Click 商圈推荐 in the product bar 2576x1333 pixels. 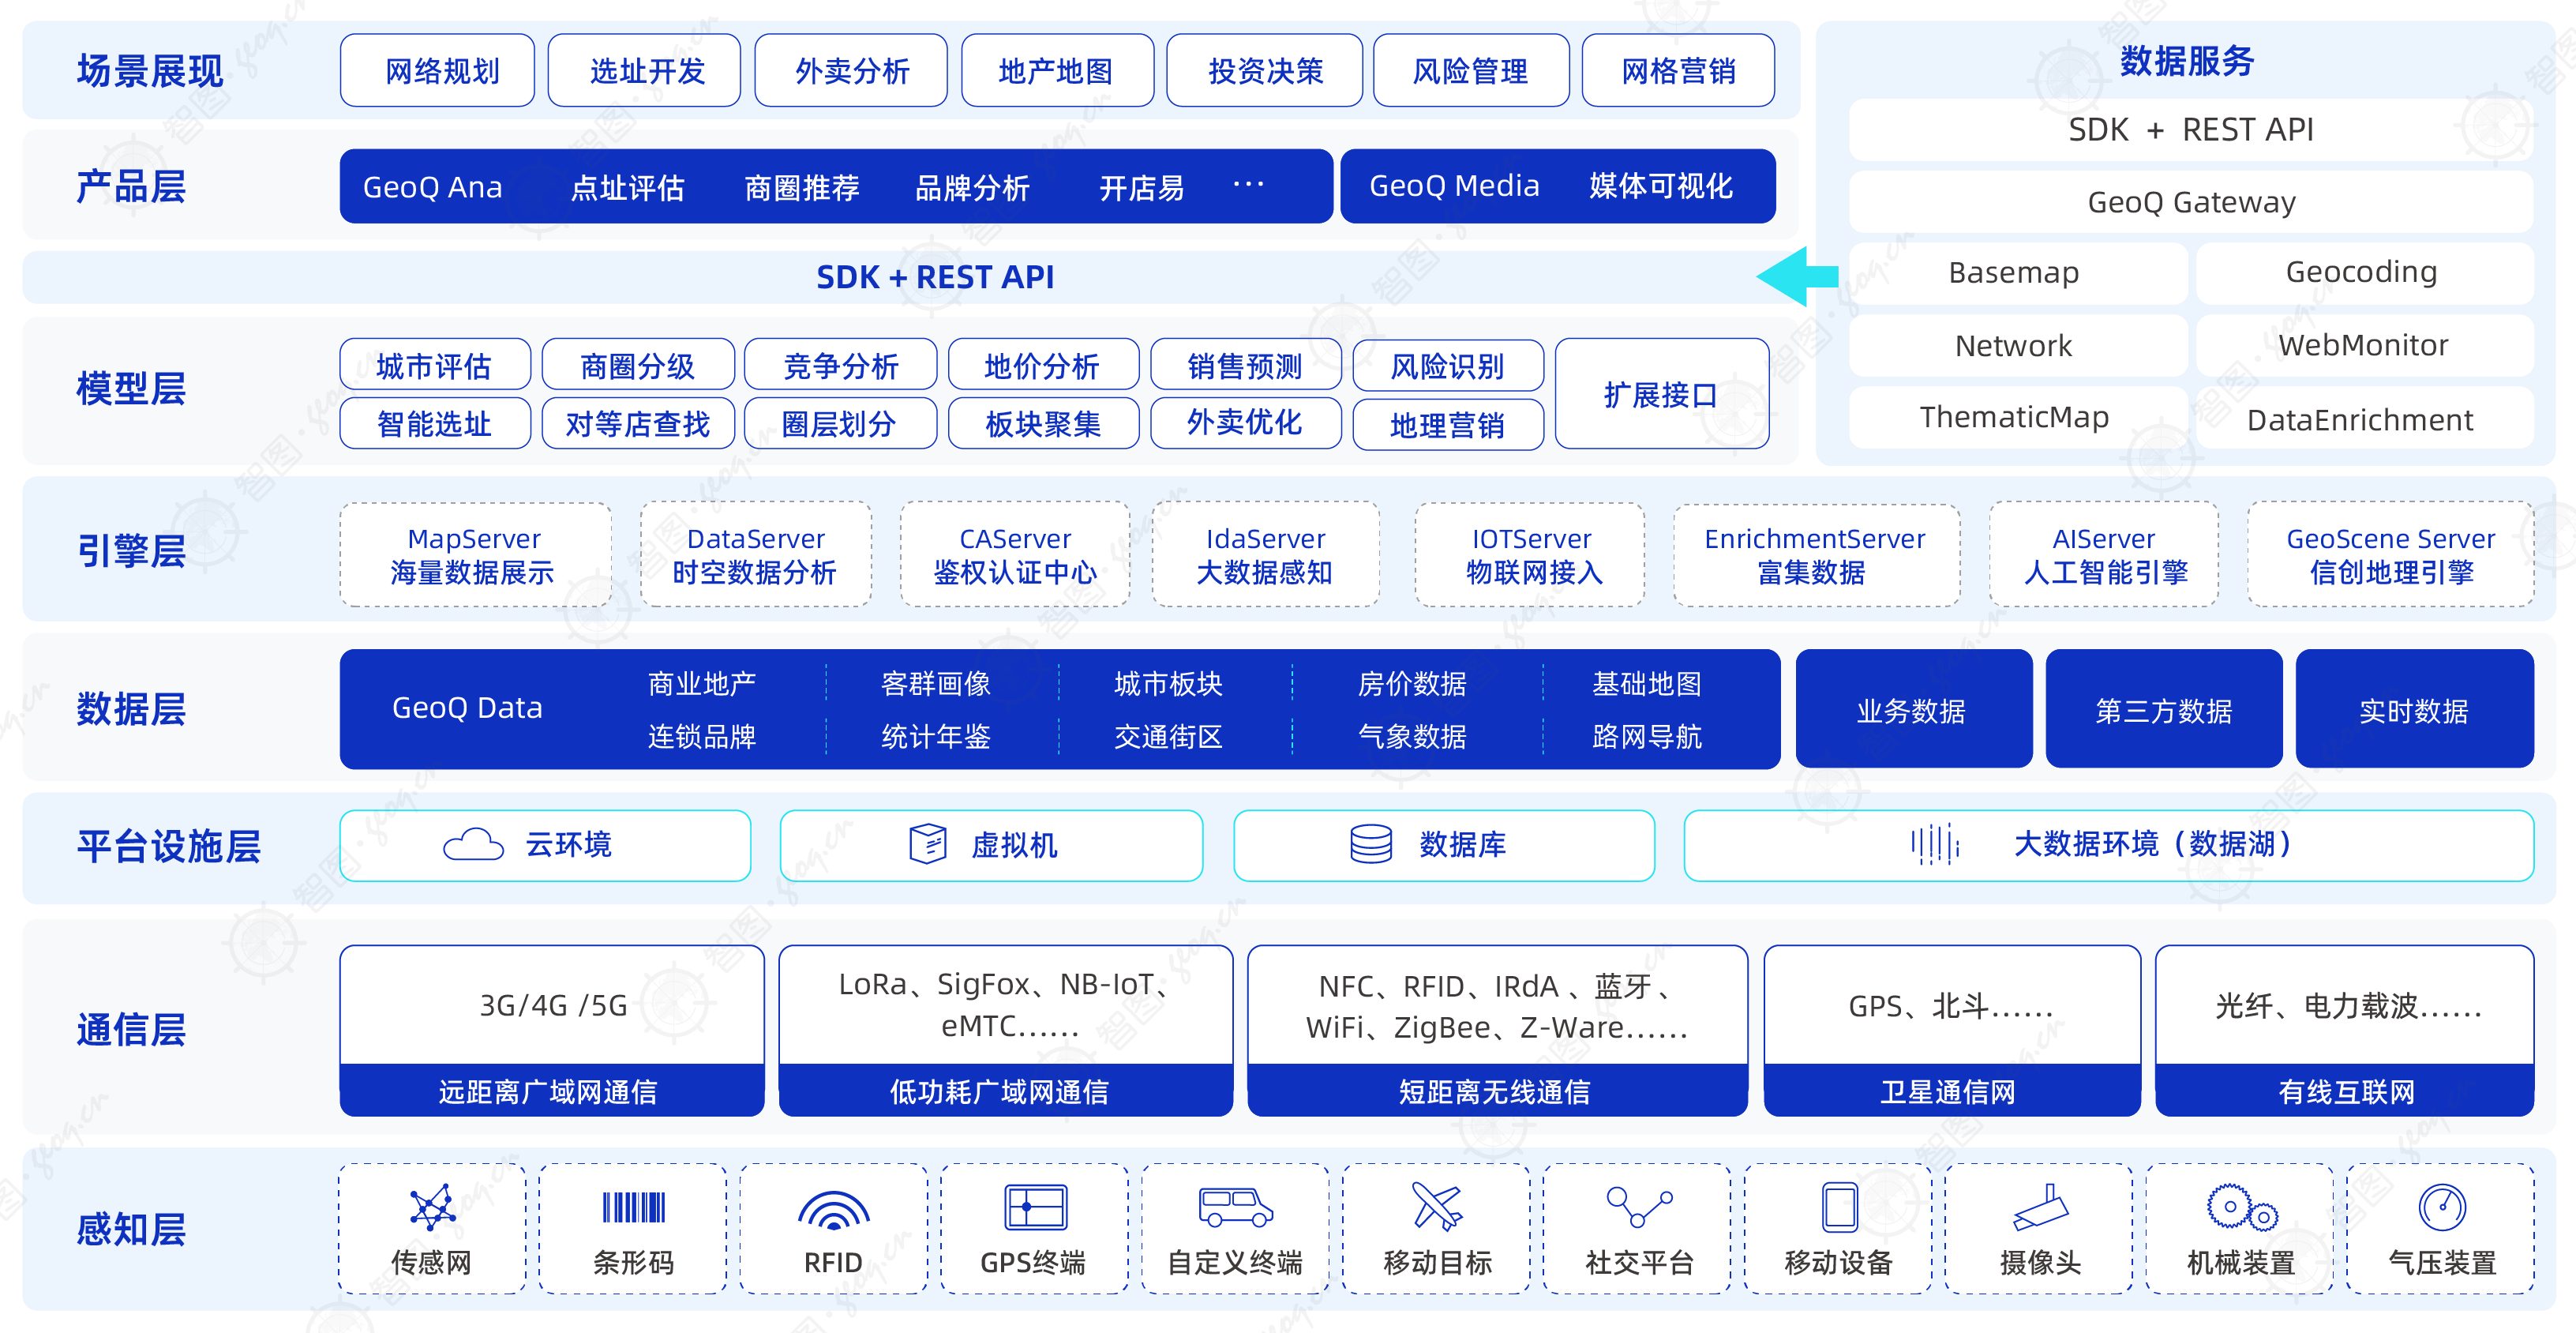(x=802, y=187)
